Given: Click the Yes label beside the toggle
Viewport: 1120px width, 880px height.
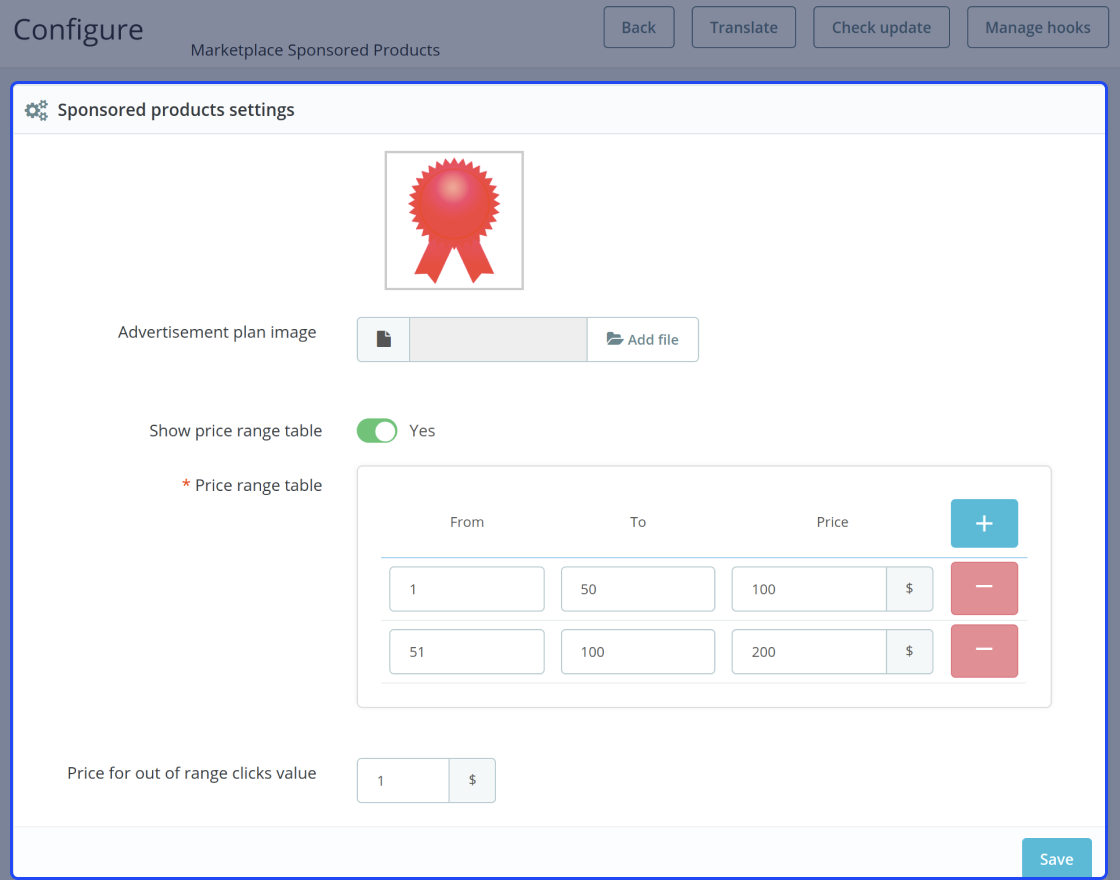Looking at the screenshot, I should tap(422, 431).
